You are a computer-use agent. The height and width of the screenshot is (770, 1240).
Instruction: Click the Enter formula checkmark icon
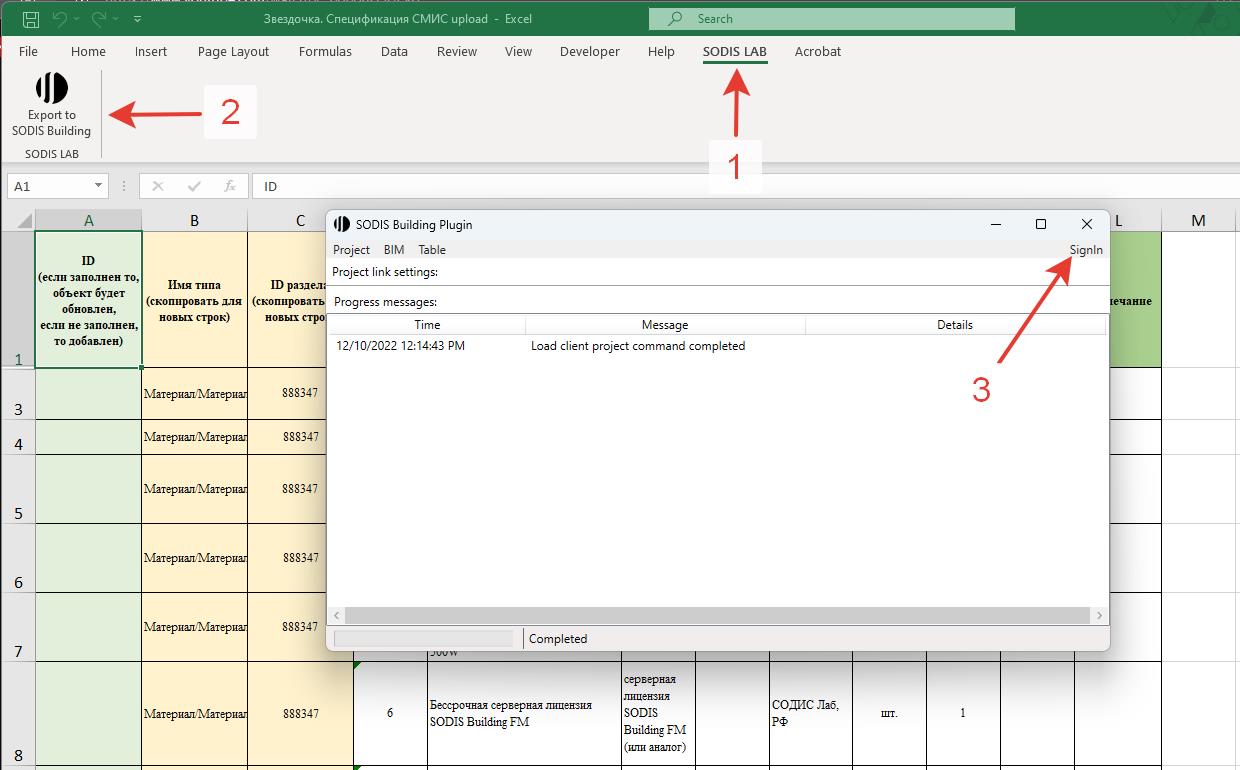coord(194,186)
